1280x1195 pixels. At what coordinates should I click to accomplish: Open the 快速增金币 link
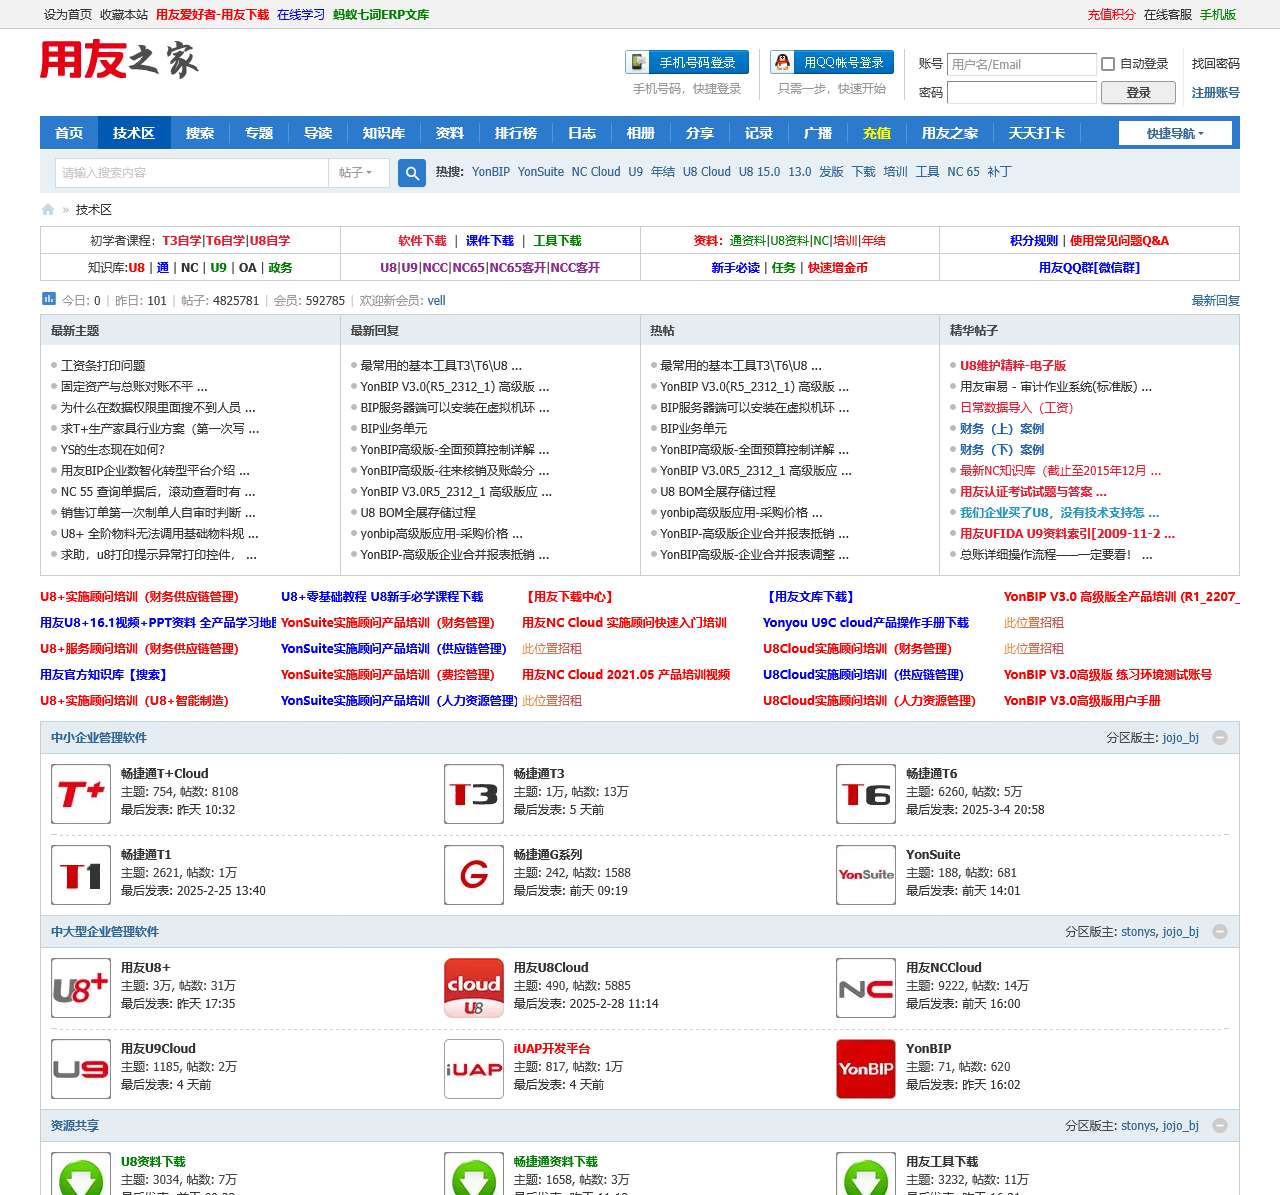(838, 268)
